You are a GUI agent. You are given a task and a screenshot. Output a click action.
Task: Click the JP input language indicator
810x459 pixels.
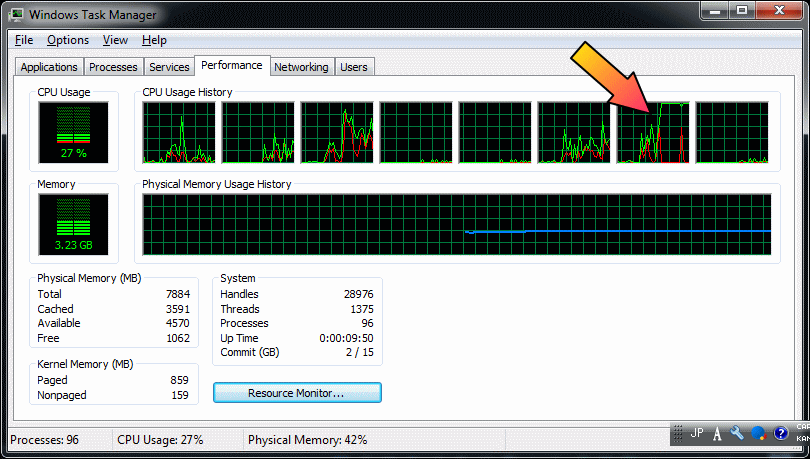pyautogui.click(x=697, y=433)
